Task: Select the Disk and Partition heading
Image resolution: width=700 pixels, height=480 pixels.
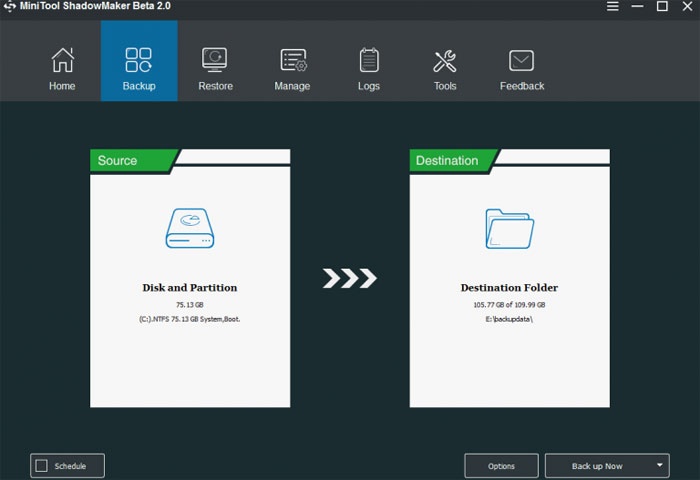Action: pos(190,288)
